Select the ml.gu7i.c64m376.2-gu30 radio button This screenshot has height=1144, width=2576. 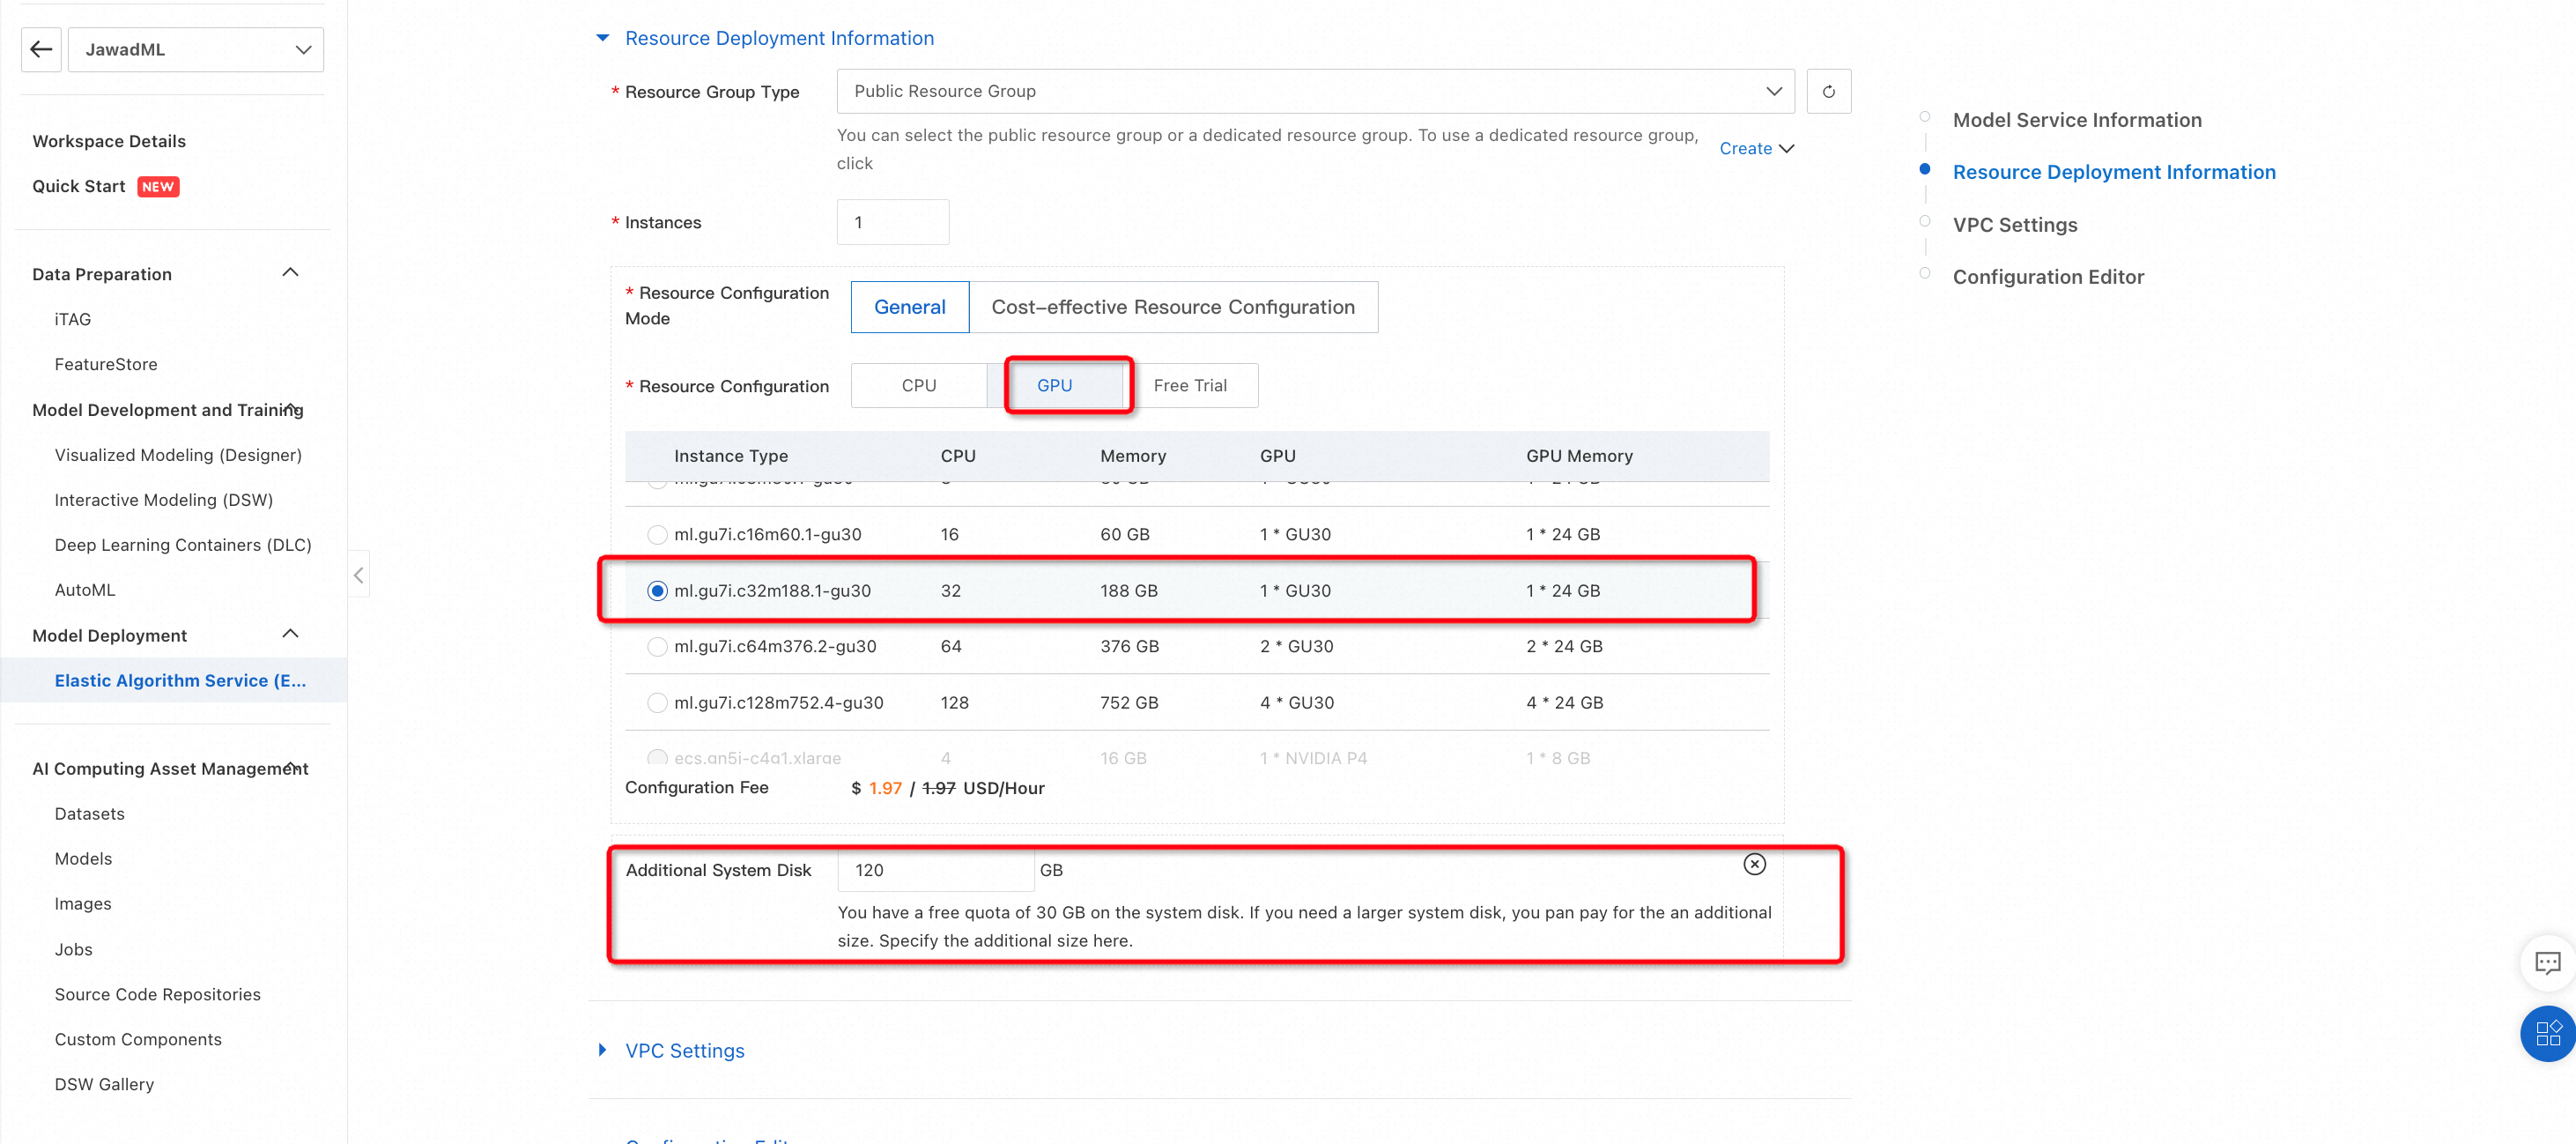(657, 647)
